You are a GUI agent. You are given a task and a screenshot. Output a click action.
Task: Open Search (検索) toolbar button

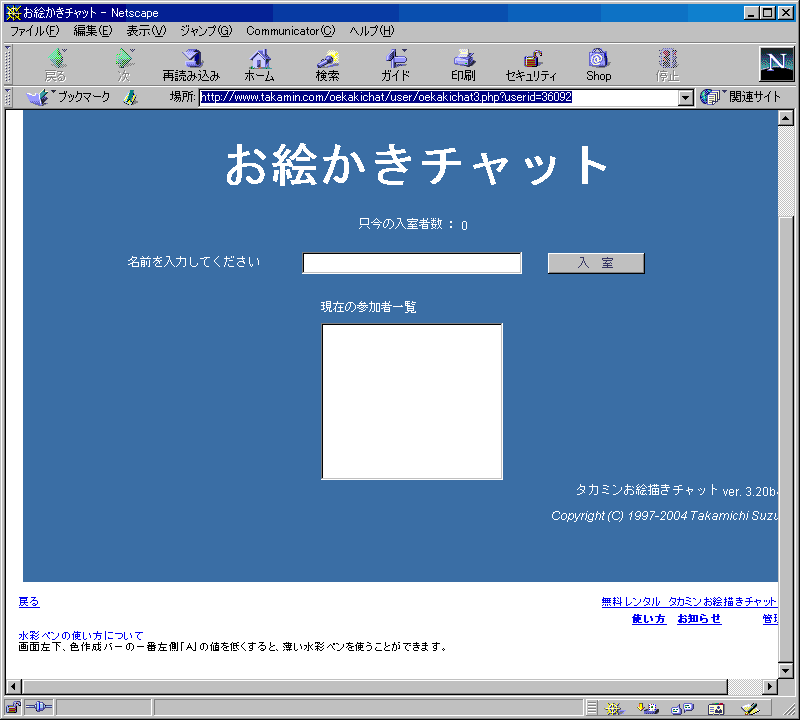coord(328,65)
